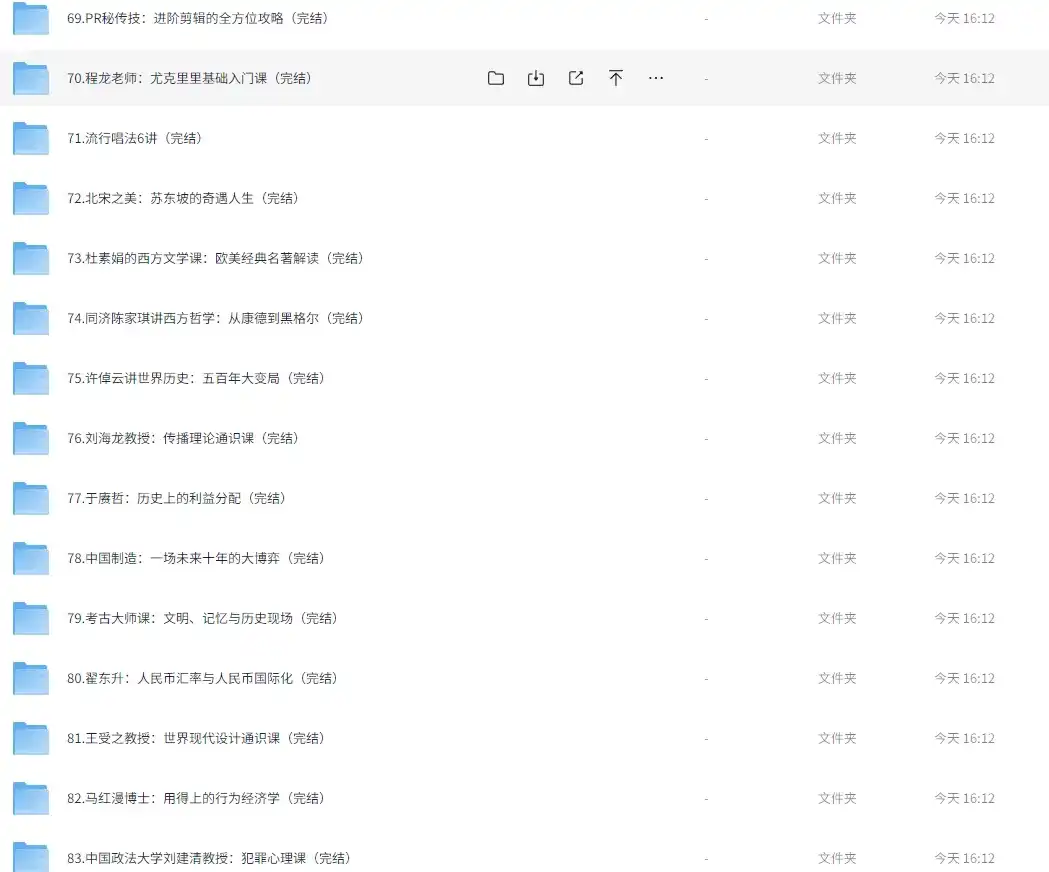The image size is (1049, 872).
Task: Open folder name 81.王受之教授：世界现代设计通识课
Action: click(x=196, y=739)
